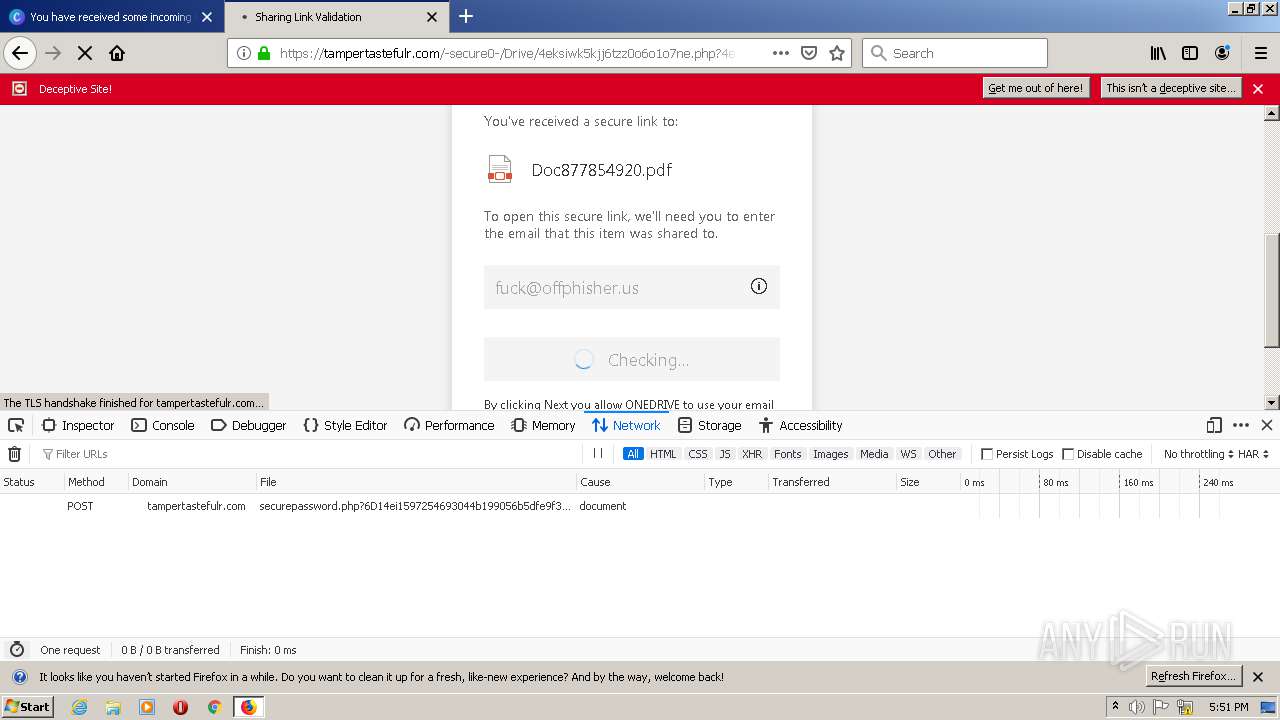Filter network requests by CSS
The width and height of the screenshot is (1280, 720).
tap(698, 454)
